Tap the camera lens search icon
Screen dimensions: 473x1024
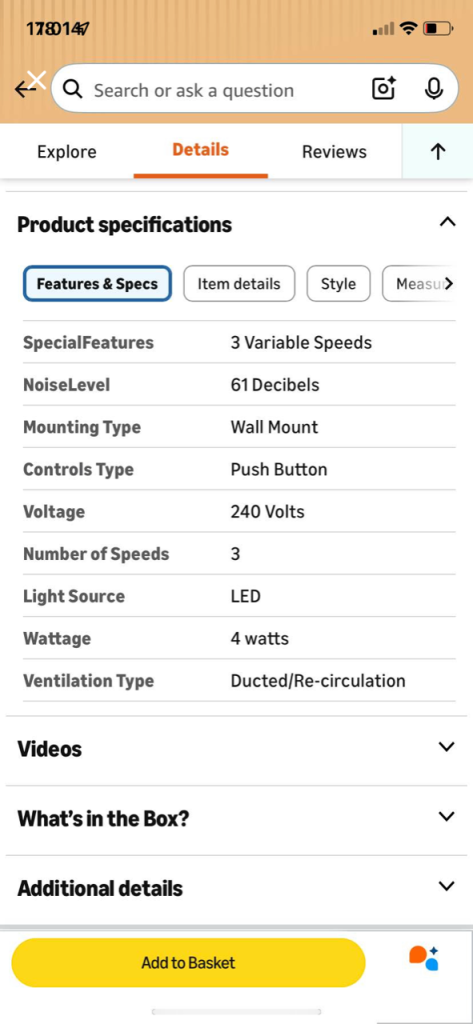(384, 88)
